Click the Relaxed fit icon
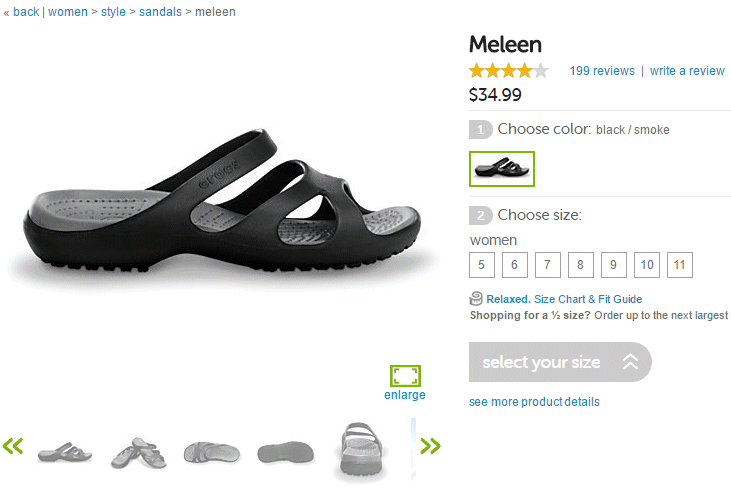731x492 pixels. click(477, 298)
